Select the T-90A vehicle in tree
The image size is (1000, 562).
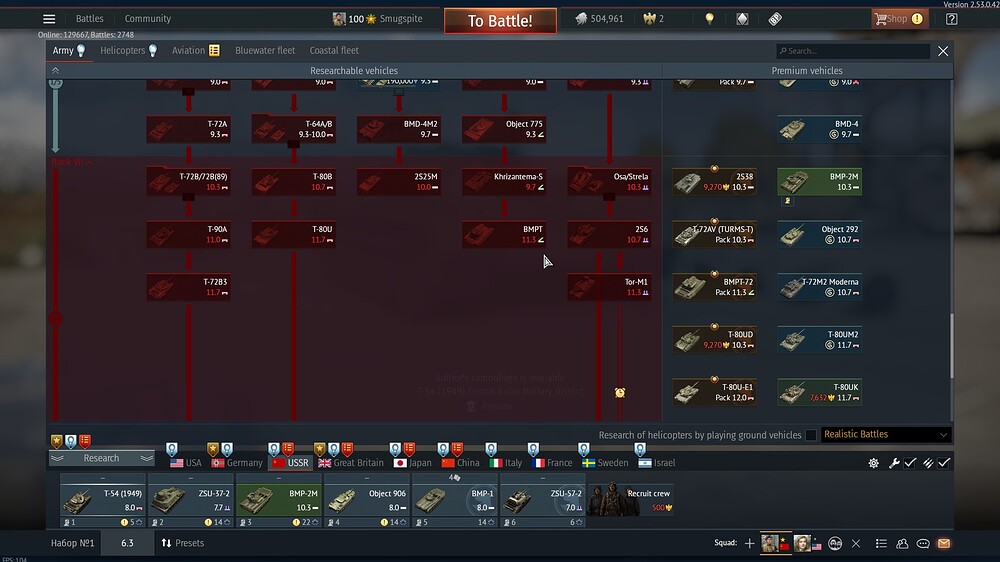[189, 235]
